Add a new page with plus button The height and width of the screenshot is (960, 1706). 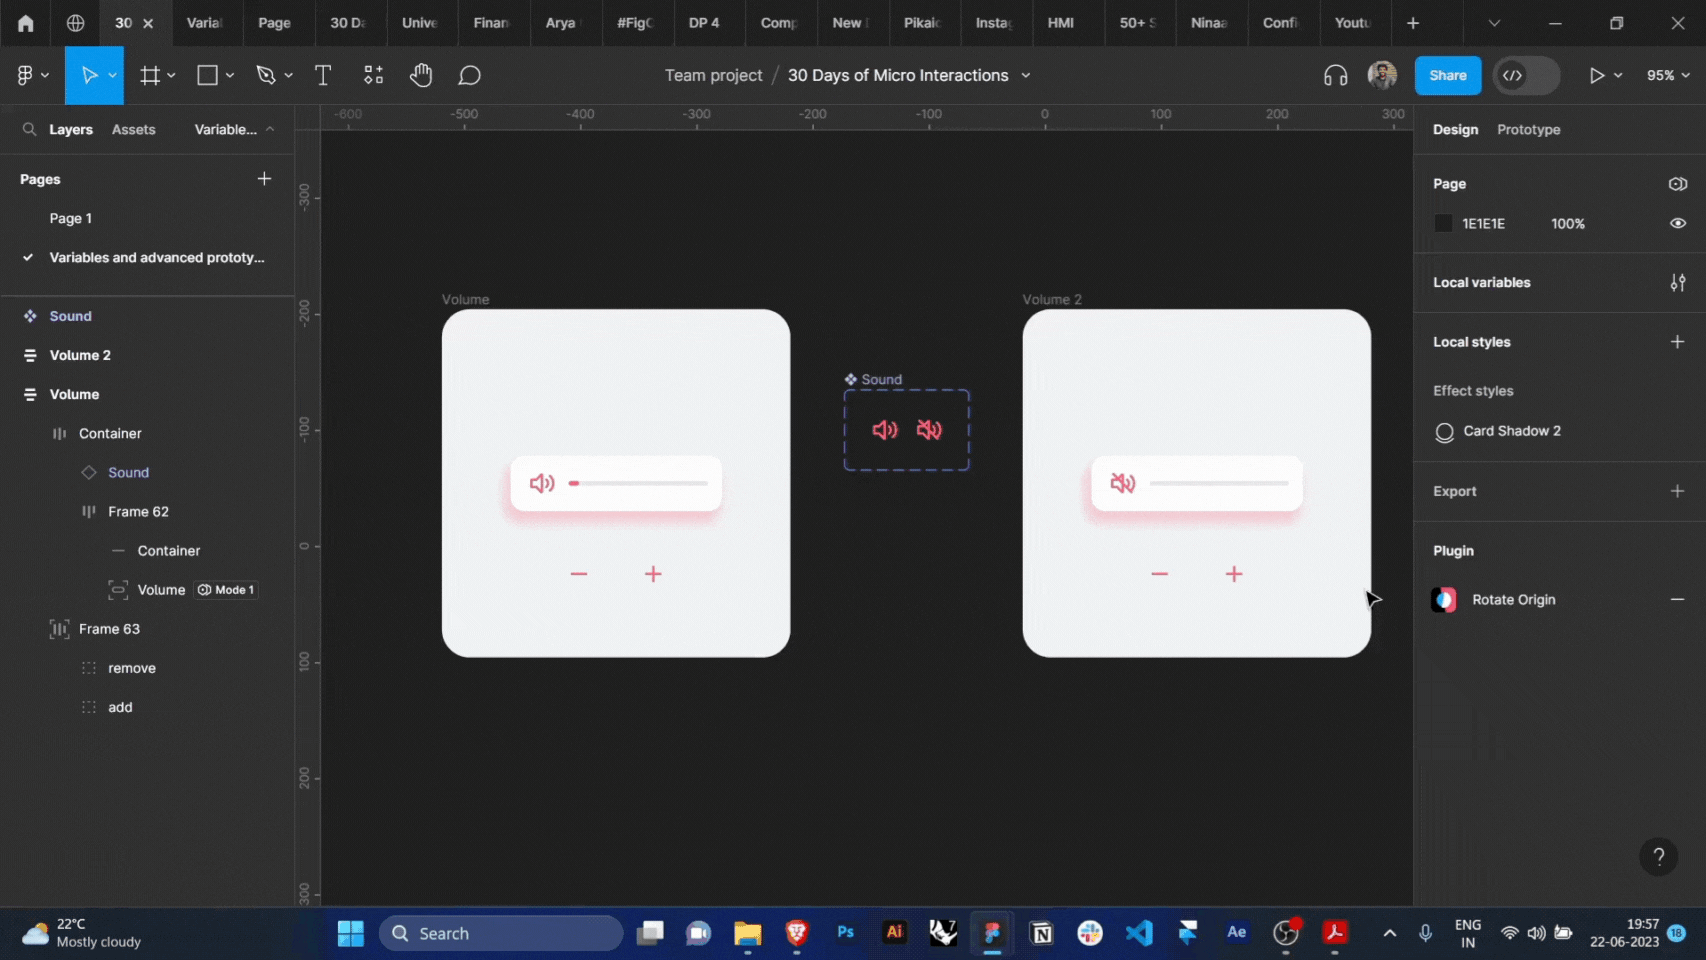click(264, 178)
